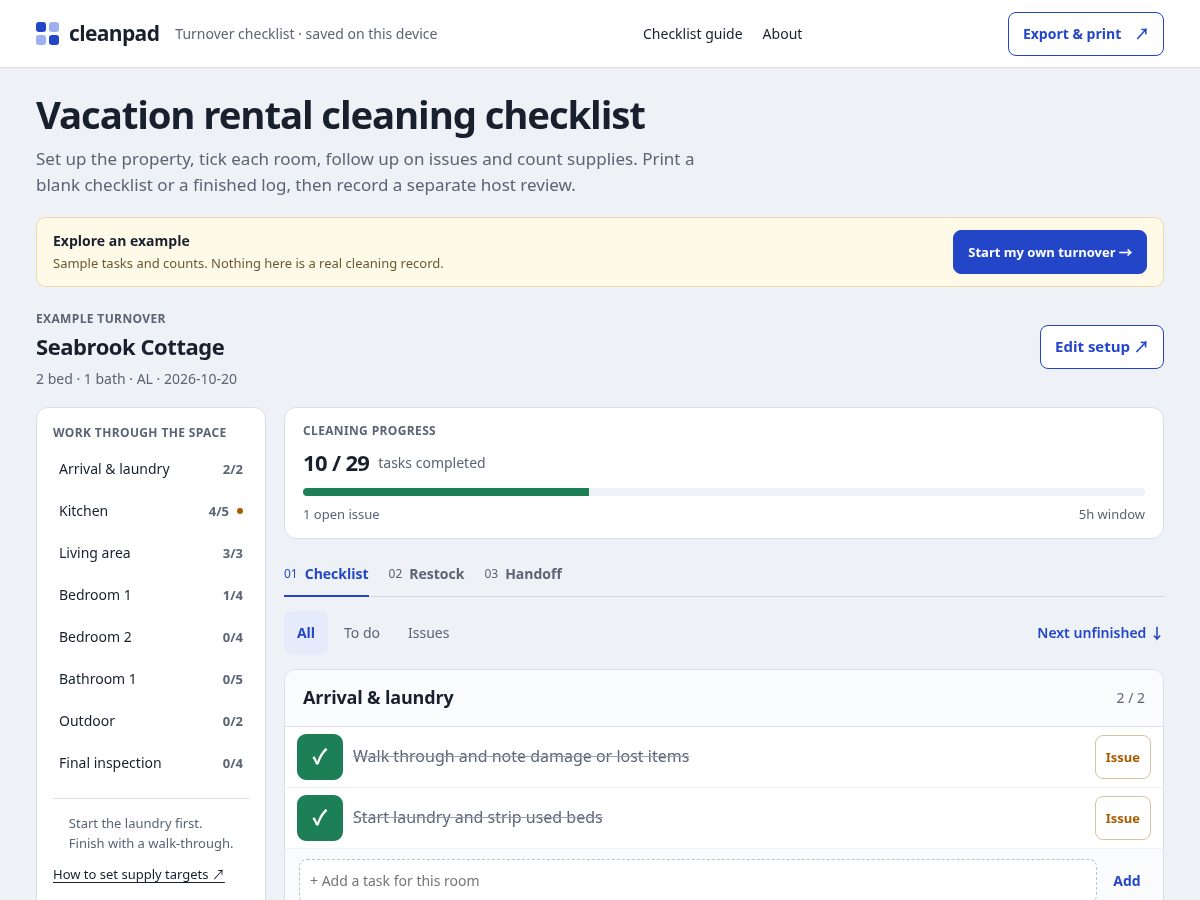Select the All filter
1200x900 pixels.
(306, 633)
